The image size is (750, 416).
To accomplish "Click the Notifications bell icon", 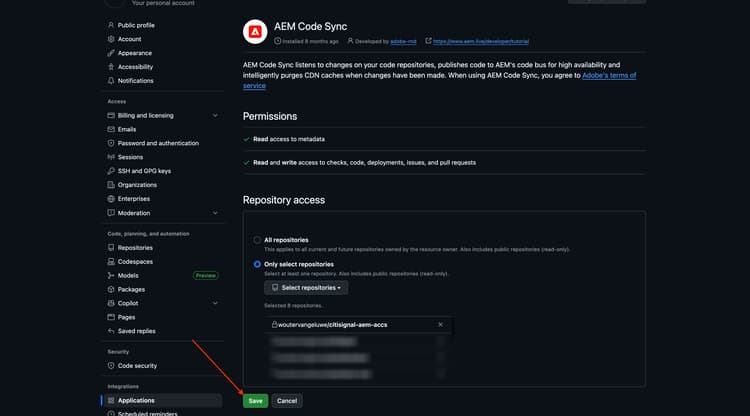I will 111,81.
